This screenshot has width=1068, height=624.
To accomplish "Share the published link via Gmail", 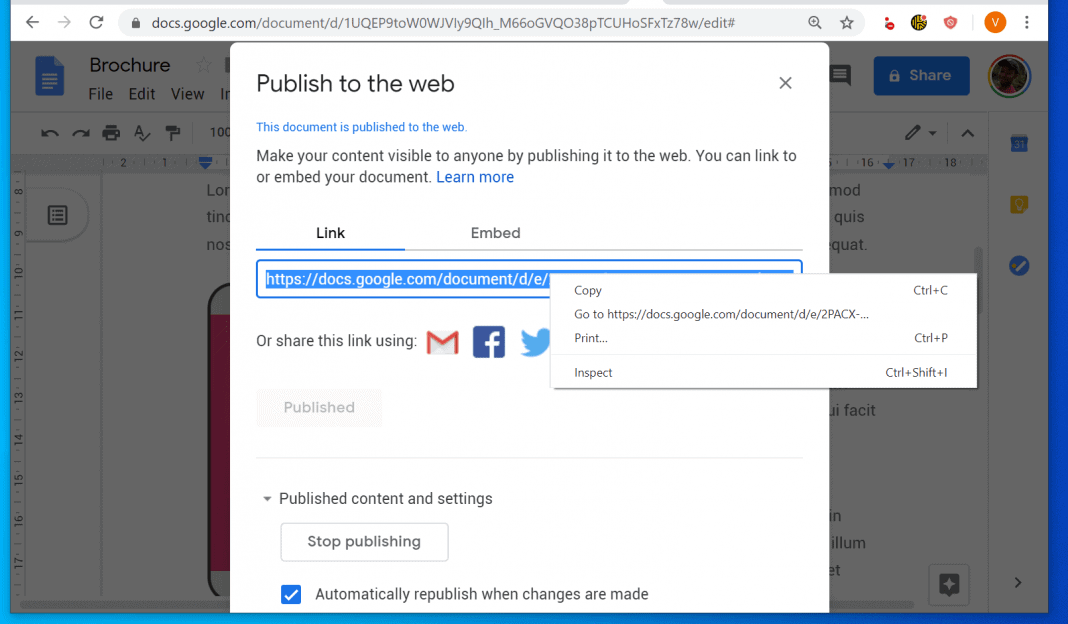I will click(x=441, y=342).
